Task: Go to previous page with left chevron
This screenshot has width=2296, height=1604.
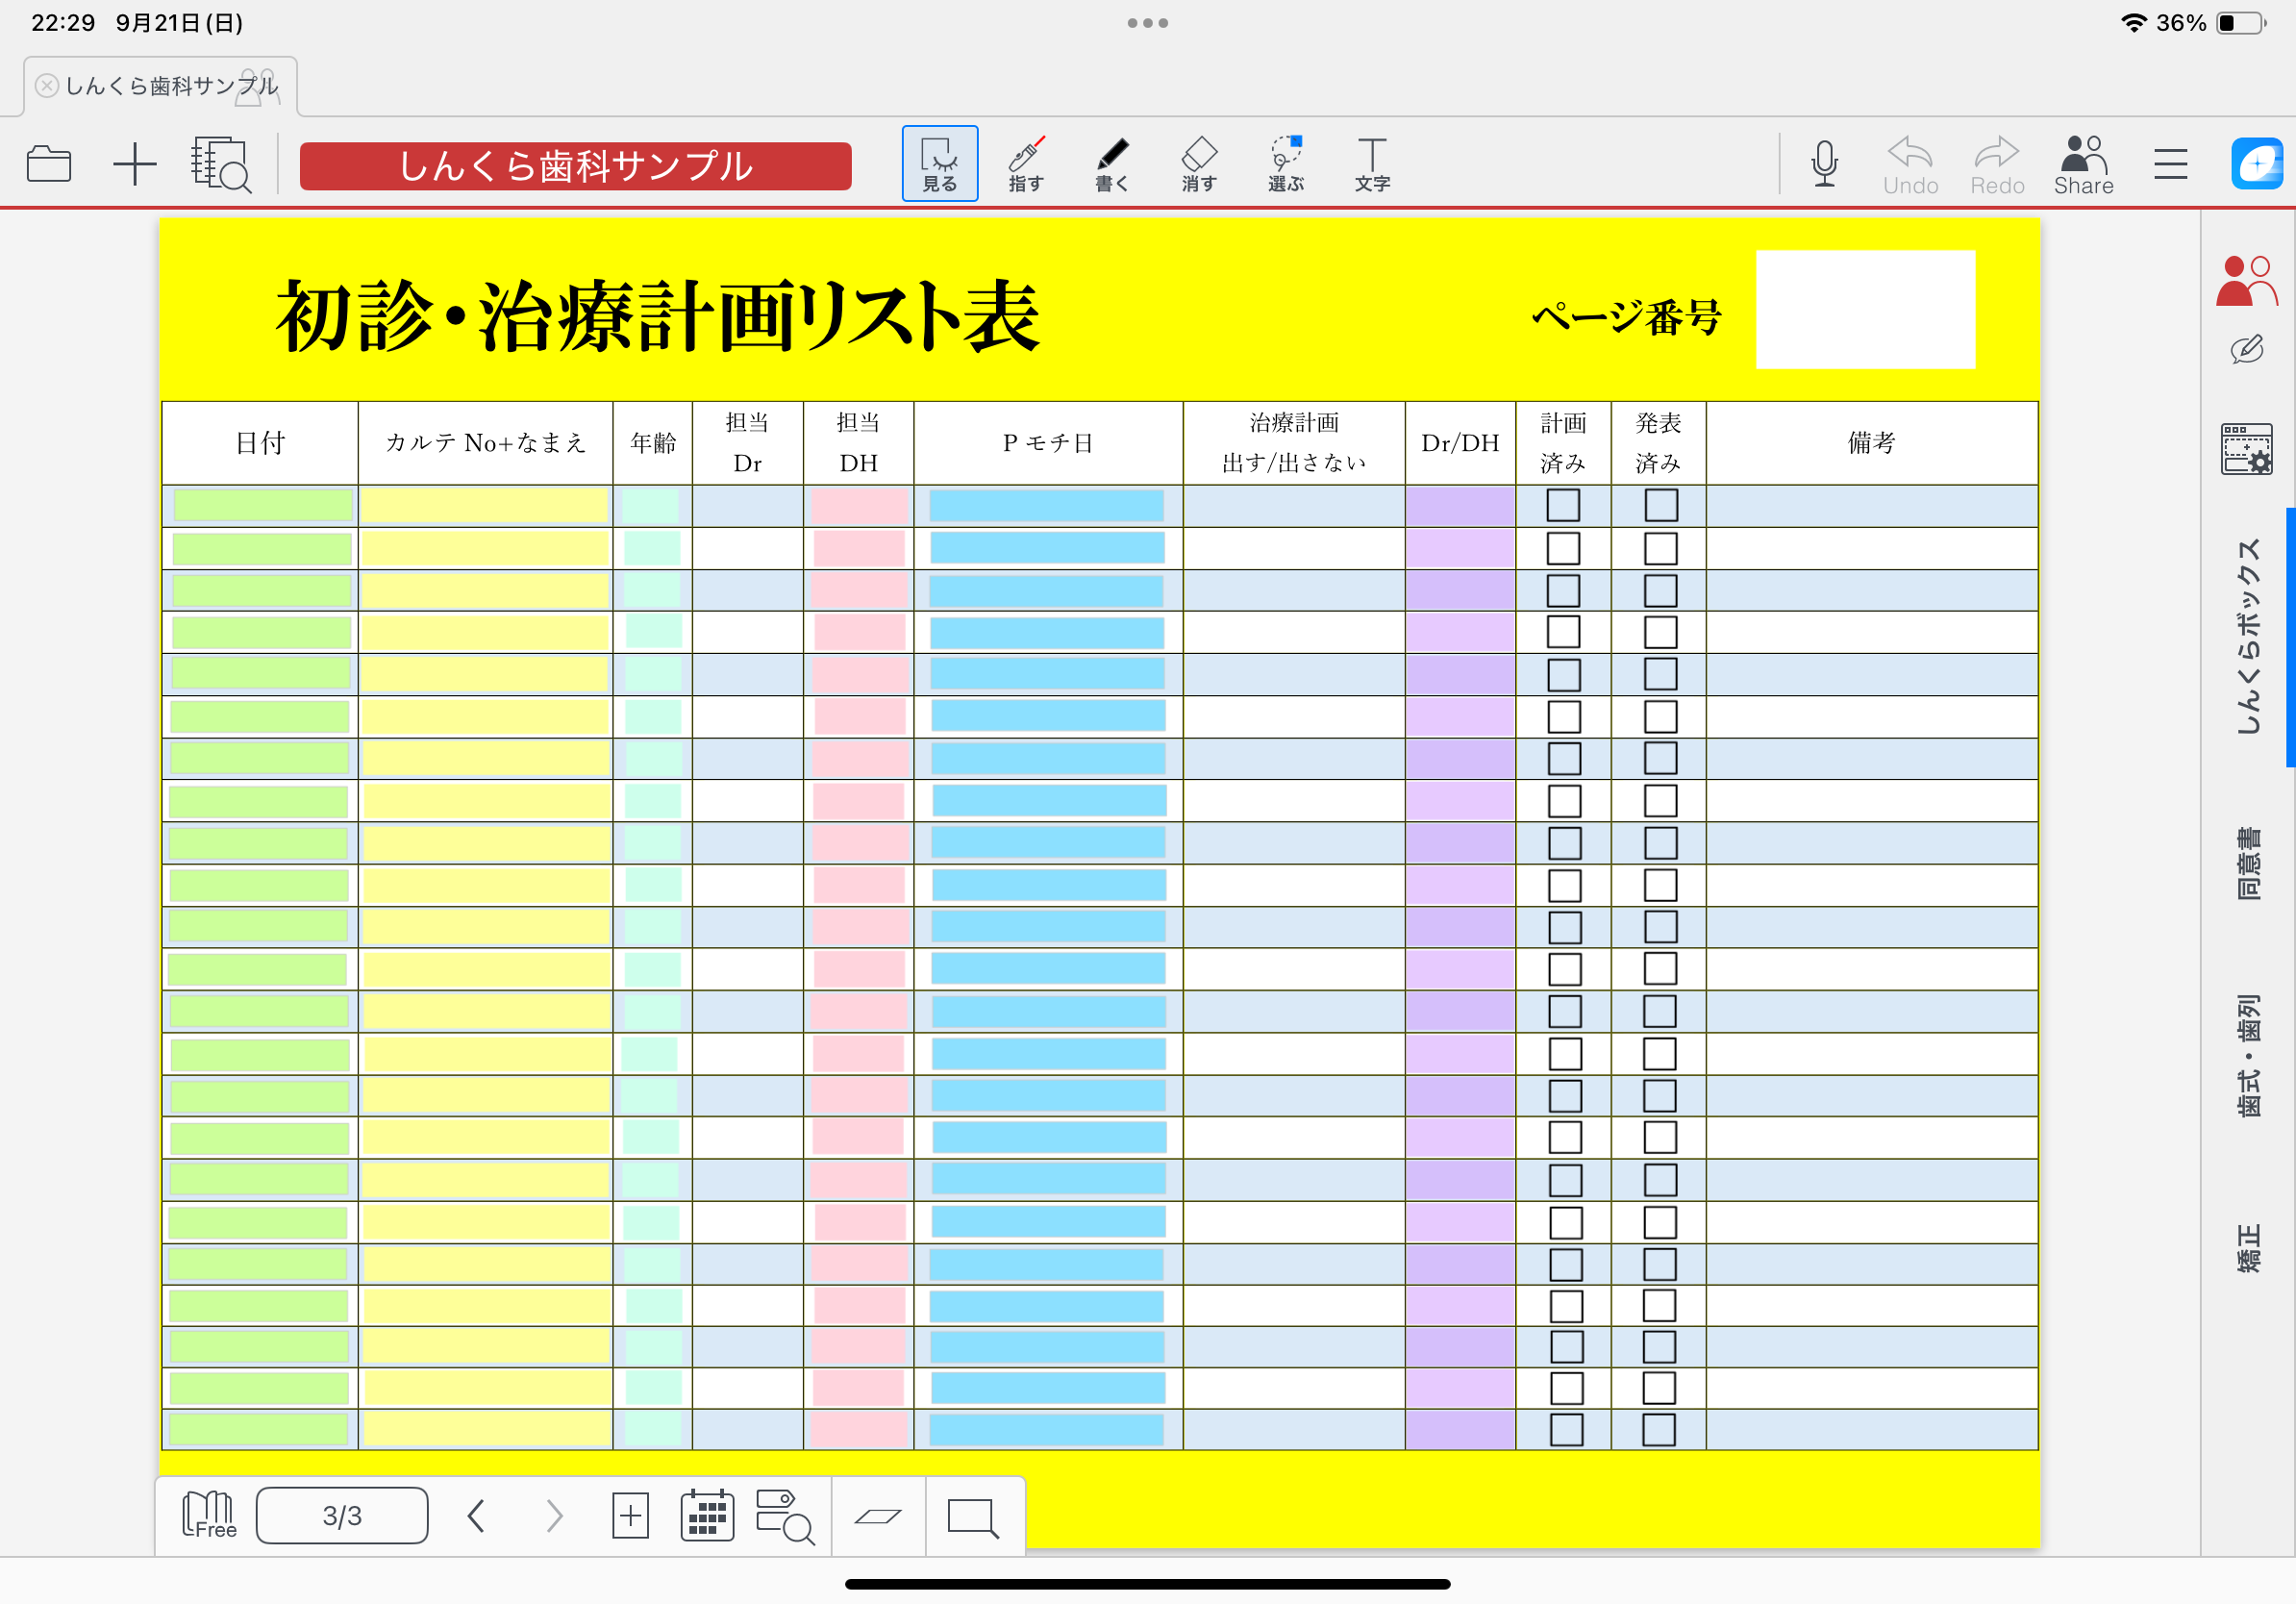Action: point(476,1516)
